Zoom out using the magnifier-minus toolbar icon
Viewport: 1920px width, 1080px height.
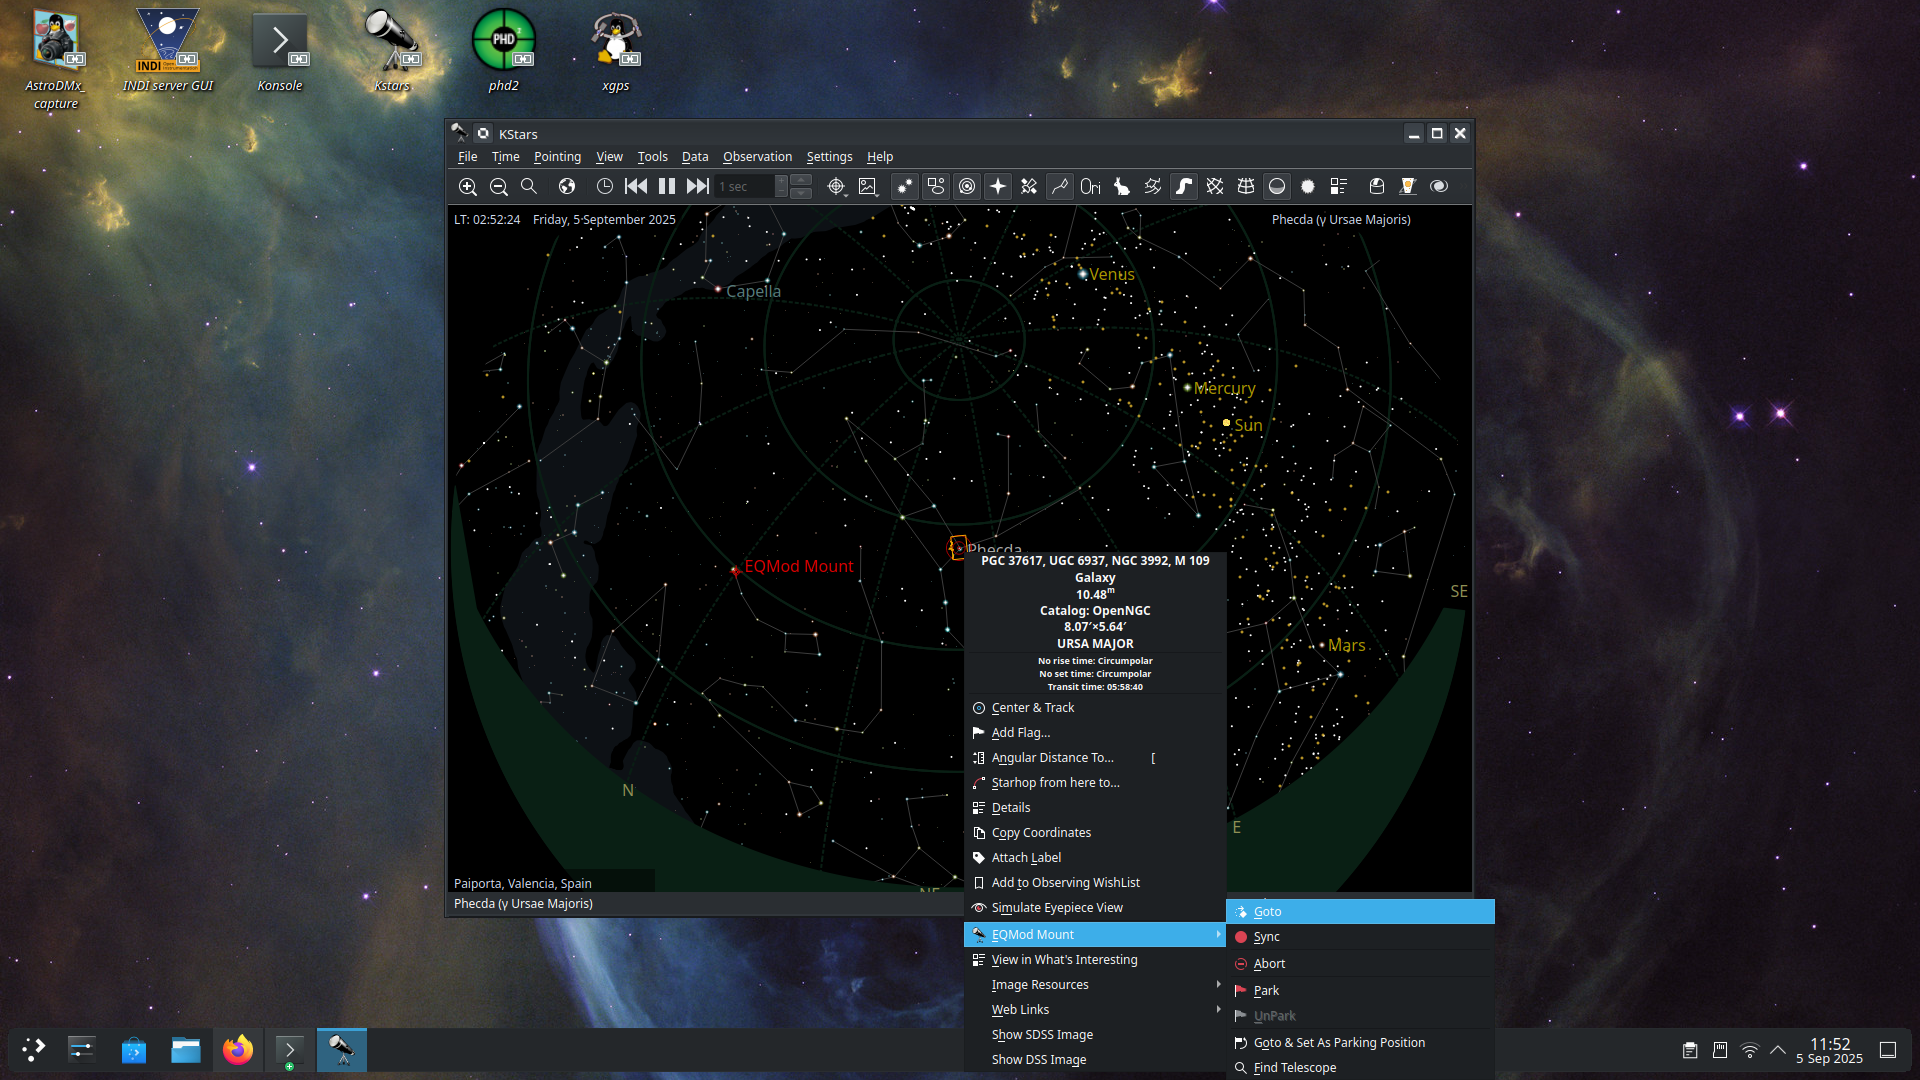click(x=498, y=187)
